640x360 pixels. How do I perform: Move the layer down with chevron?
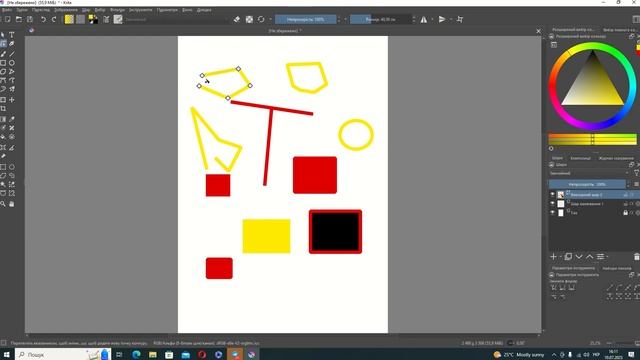tap(579, 256)
